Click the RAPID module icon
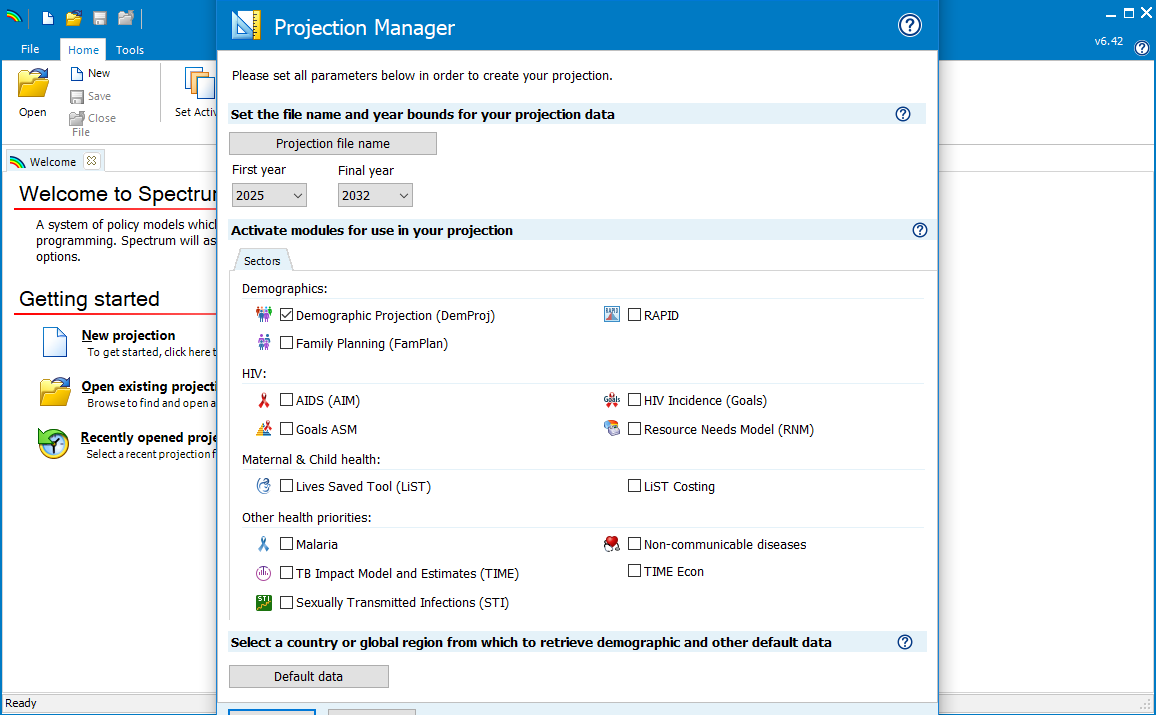Screen dimensions: 1156x715 tap(612, 315)
